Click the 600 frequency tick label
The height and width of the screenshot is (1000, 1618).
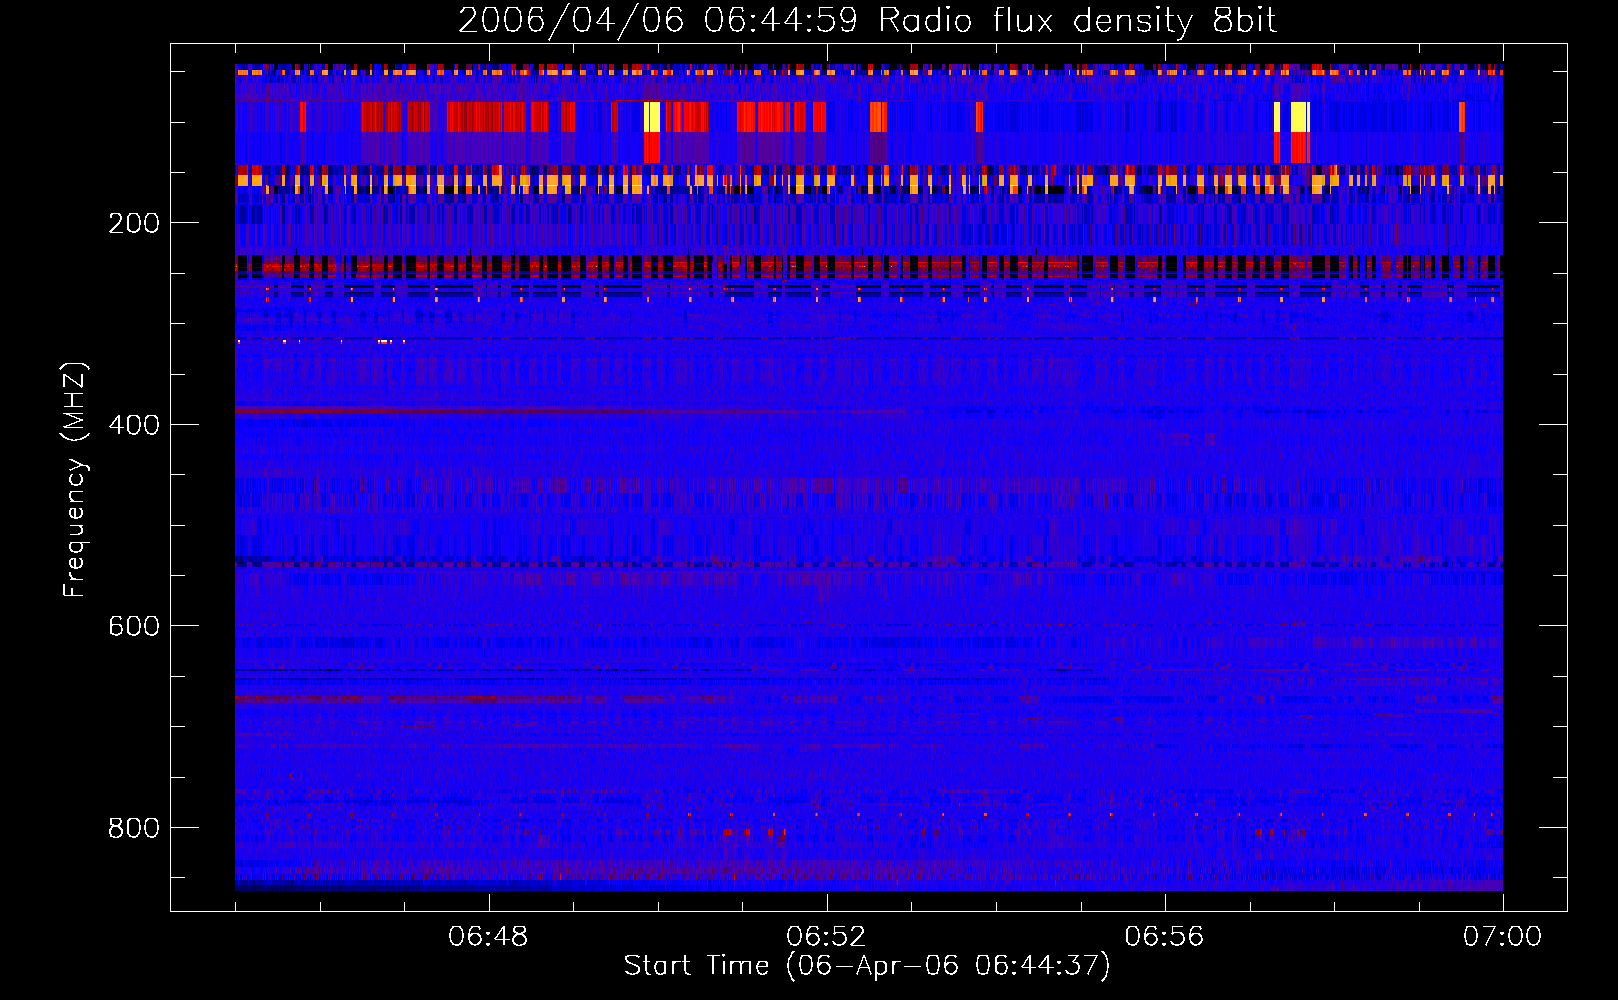134,626
